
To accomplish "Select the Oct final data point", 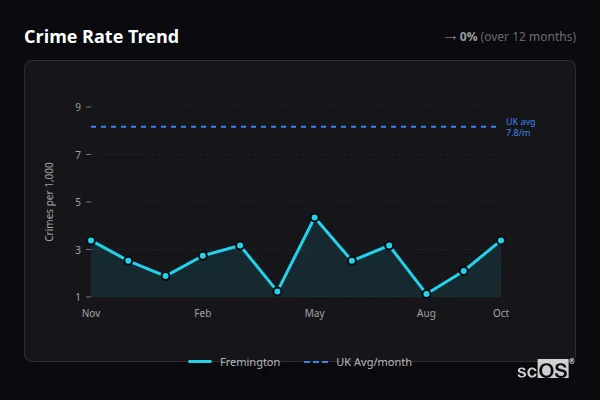I will (x=501, y=240).
